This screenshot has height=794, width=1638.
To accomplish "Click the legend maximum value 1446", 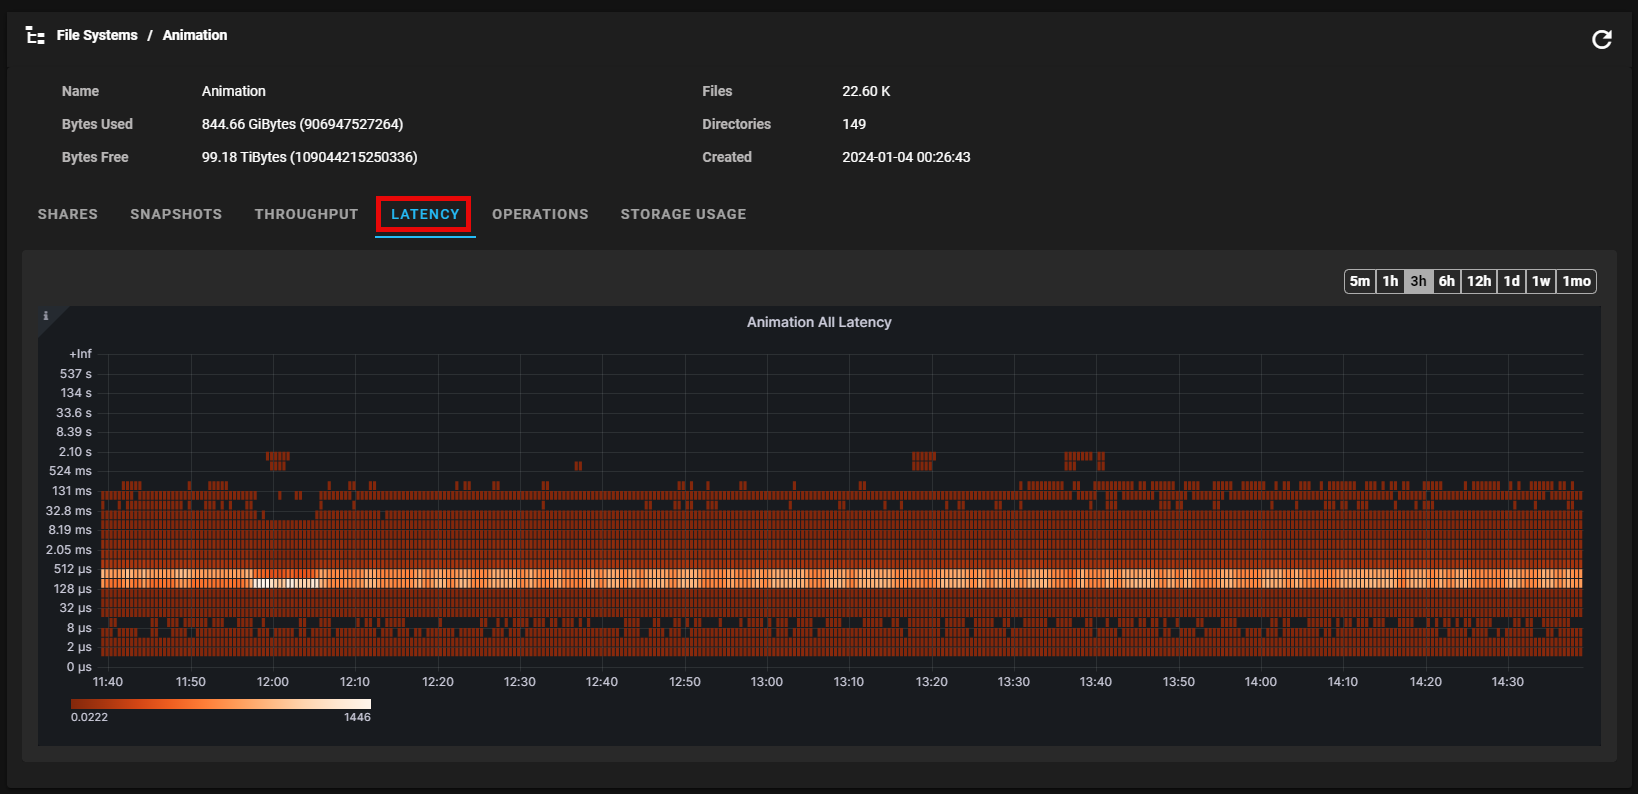I will 357,717.
